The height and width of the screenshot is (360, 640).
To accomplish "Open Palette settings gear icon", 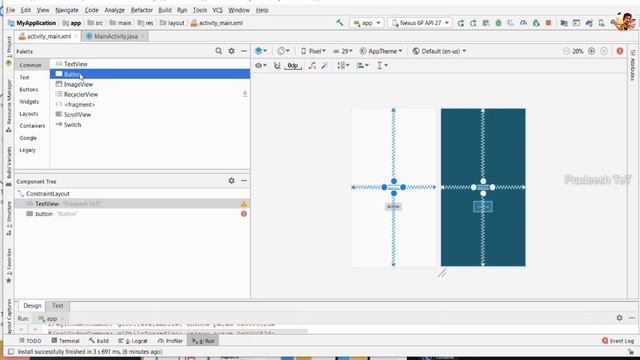I will 231,51.
